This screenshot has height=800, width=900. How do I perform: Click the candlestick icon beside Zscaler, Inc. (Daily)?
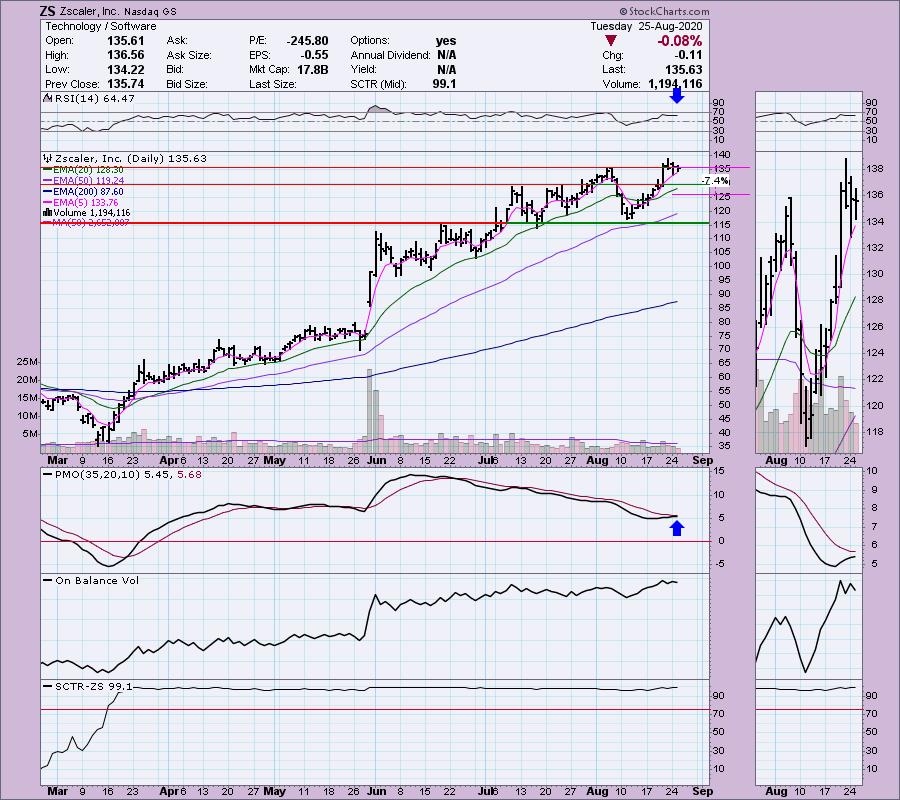(x=48, y=158)
